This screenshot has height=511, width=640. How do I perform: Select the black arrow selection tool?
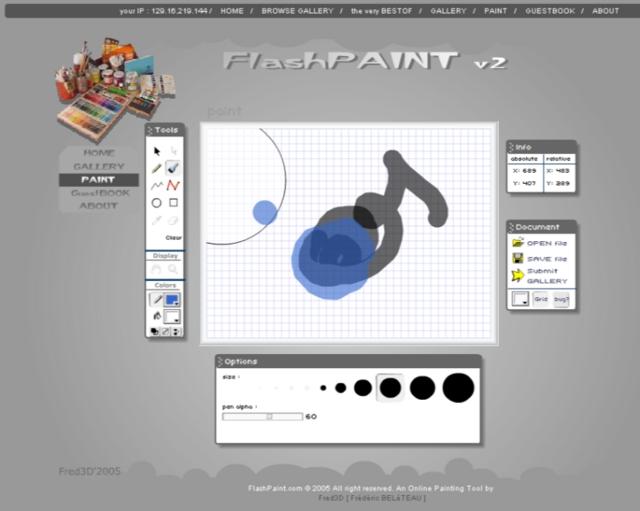(157, 151)
